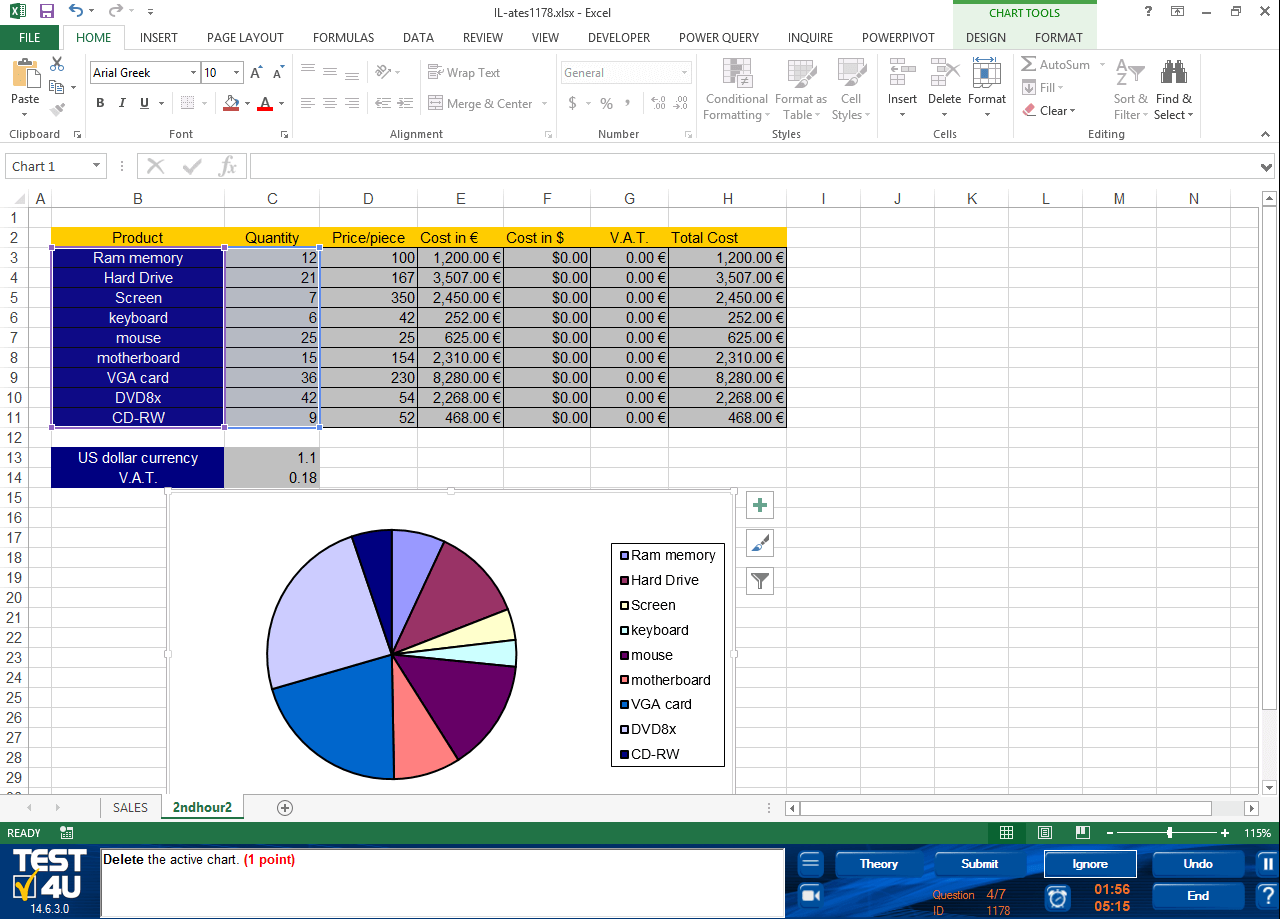Click the Submit button
The image size is (1280, 919).
[x=980, y=864]
